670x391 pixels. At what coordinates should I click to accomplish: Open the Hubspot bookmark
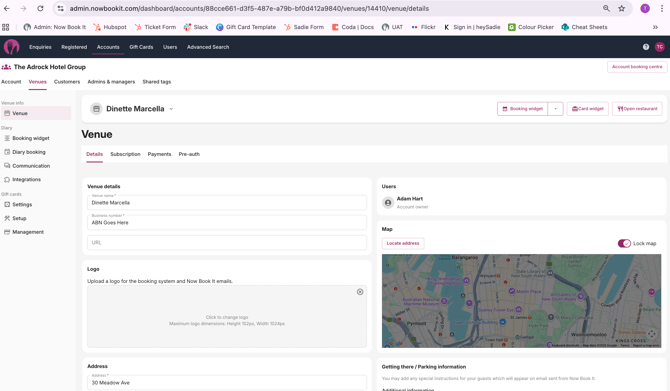110,27
